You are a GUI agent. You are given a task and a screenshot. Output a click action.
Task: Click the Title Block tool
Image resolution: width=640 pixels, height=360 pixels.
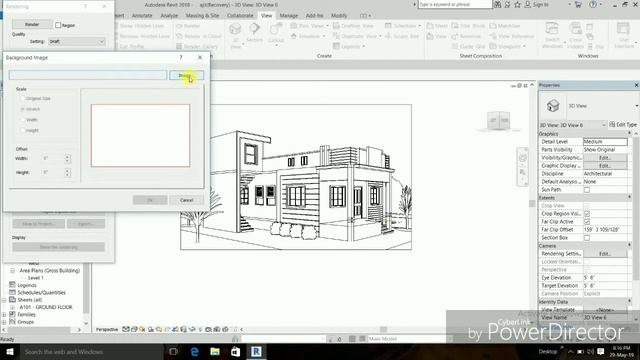pos(468,26)
